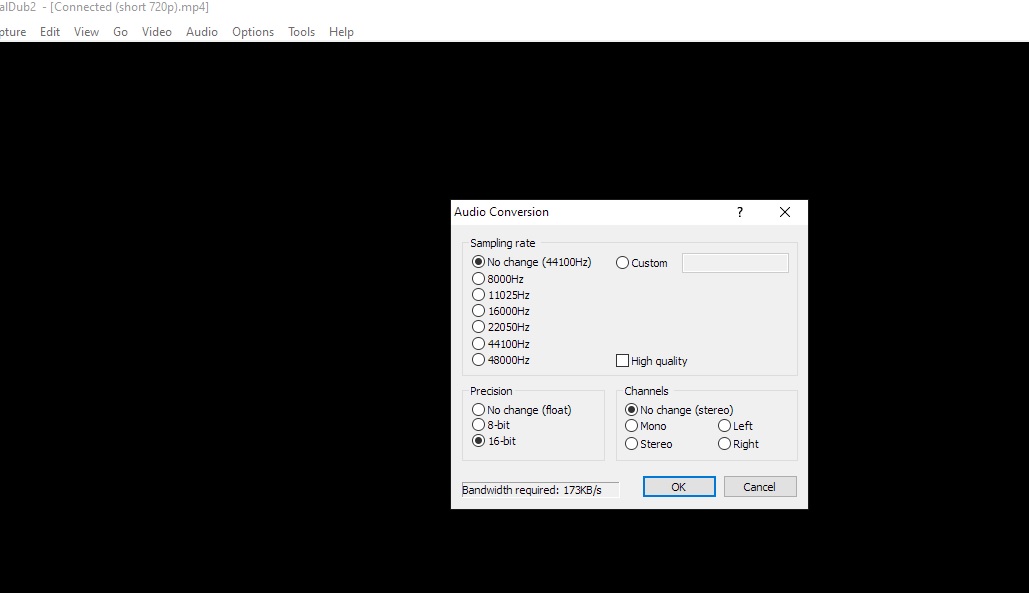The height and width of the screenshot is (593, 1029).
Task: Enable the High quality checkbox
Action: [x=652, y=361]
